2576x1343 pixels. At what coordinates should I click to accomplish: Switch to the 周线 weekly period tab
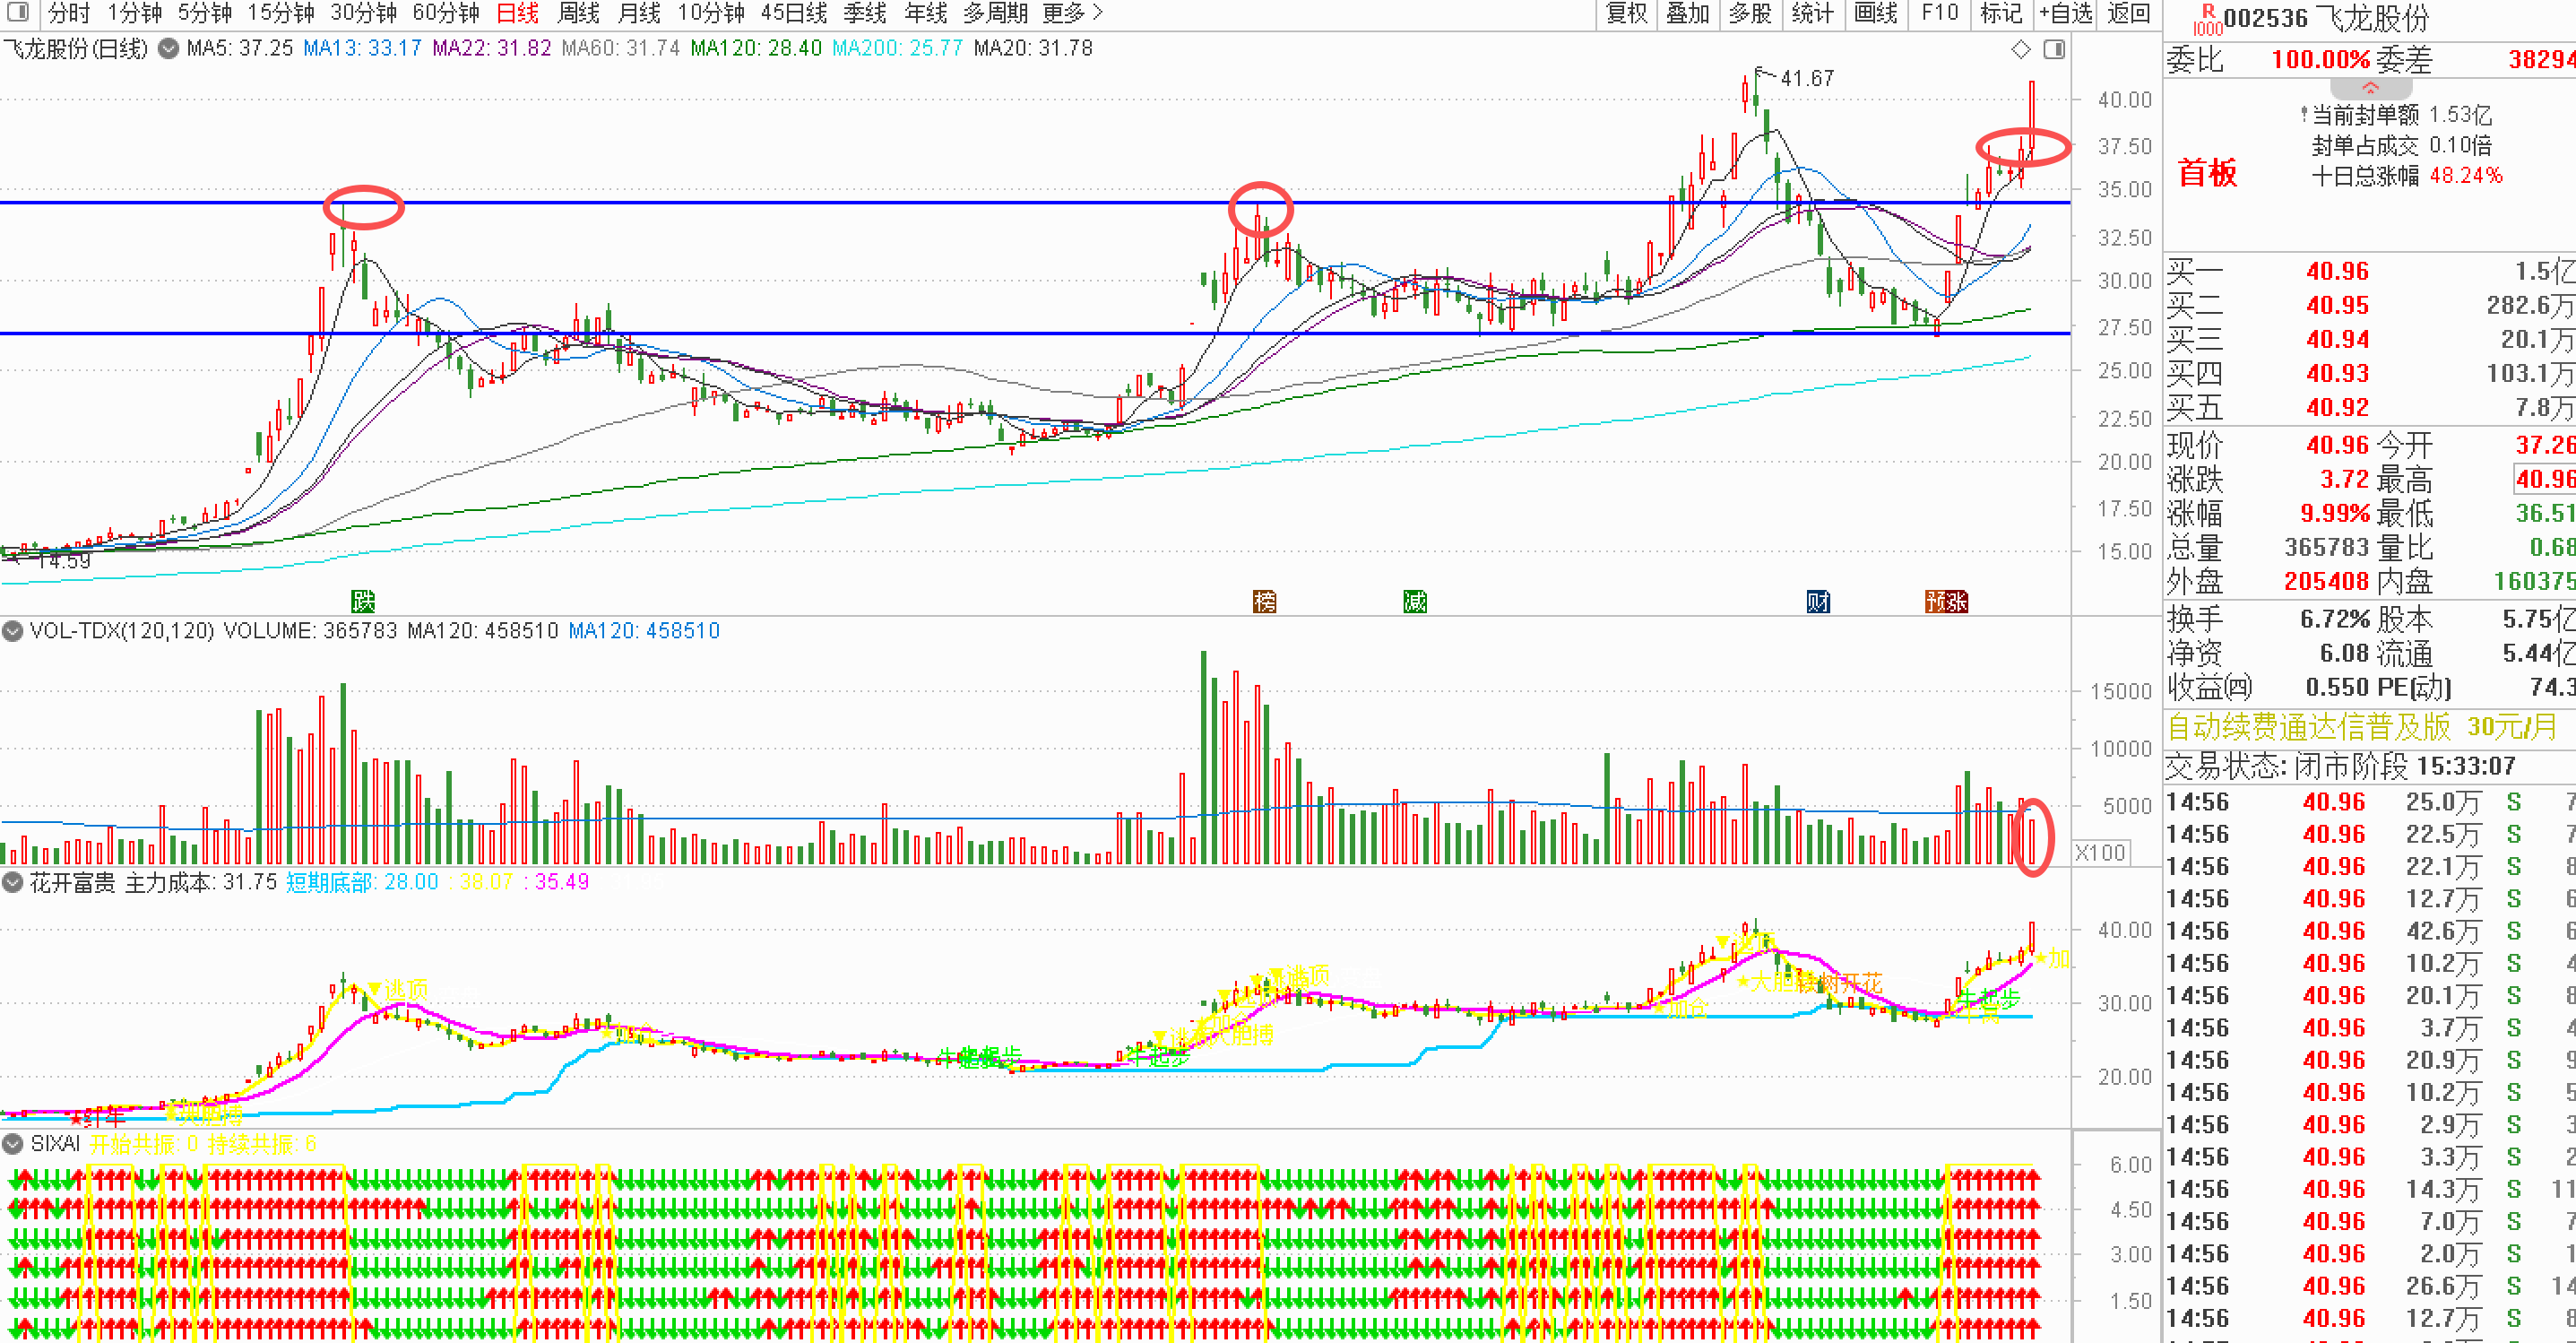tap(578, 13)
